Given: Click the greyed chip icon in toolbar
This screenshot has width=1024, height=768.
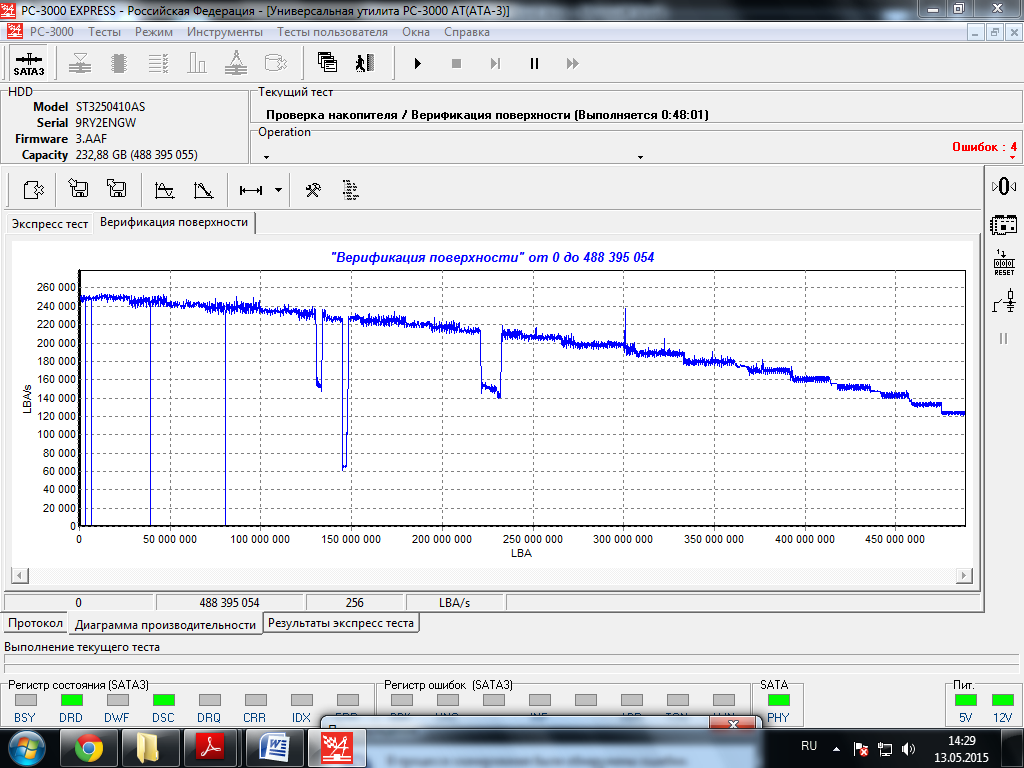Looking at the screenshot, I should click(119, 63).
